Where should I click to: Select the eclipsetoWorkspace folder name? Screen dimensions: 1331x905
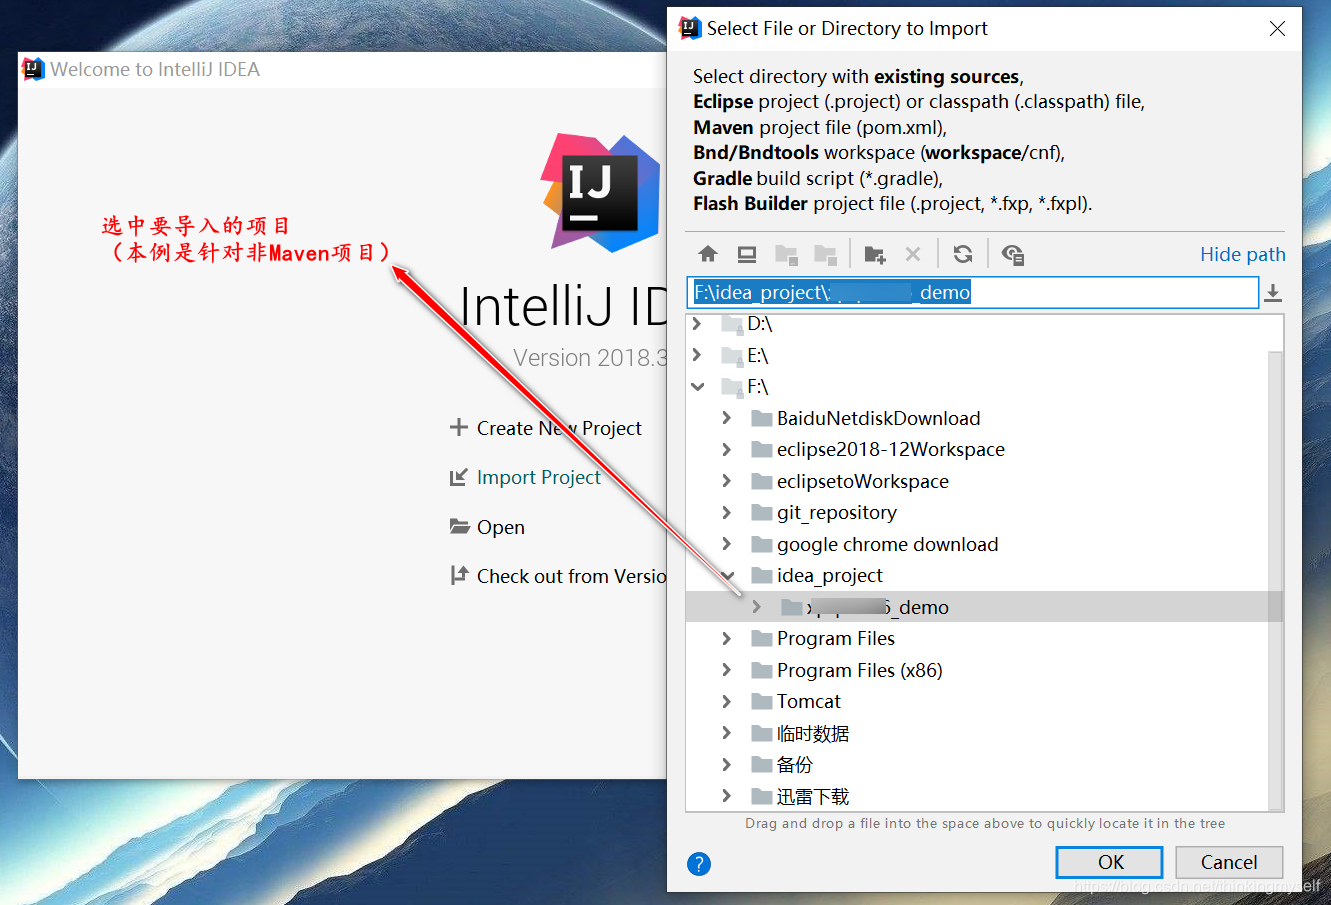click(862, 481)
